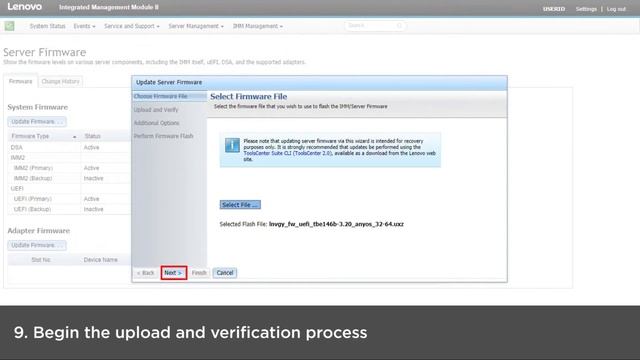This screenshot has width=640, height=360.
Task: Click the Active status of DSA
Action: [91, 147]
